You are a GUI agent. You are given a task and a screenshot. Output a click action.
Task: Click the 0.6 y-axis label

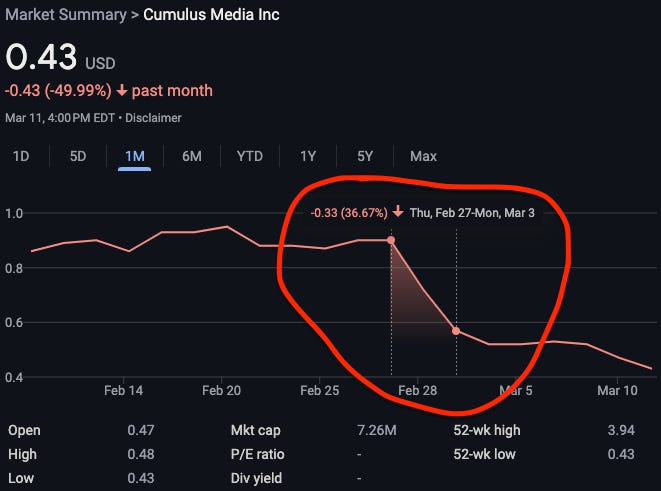pos(14,323)
